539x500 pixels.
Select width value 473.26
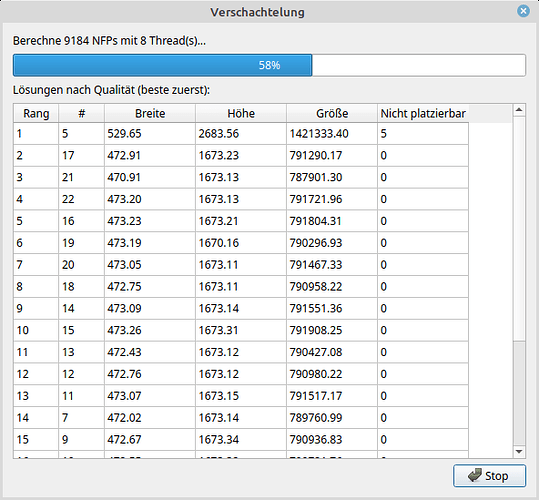tap(150, 330)
